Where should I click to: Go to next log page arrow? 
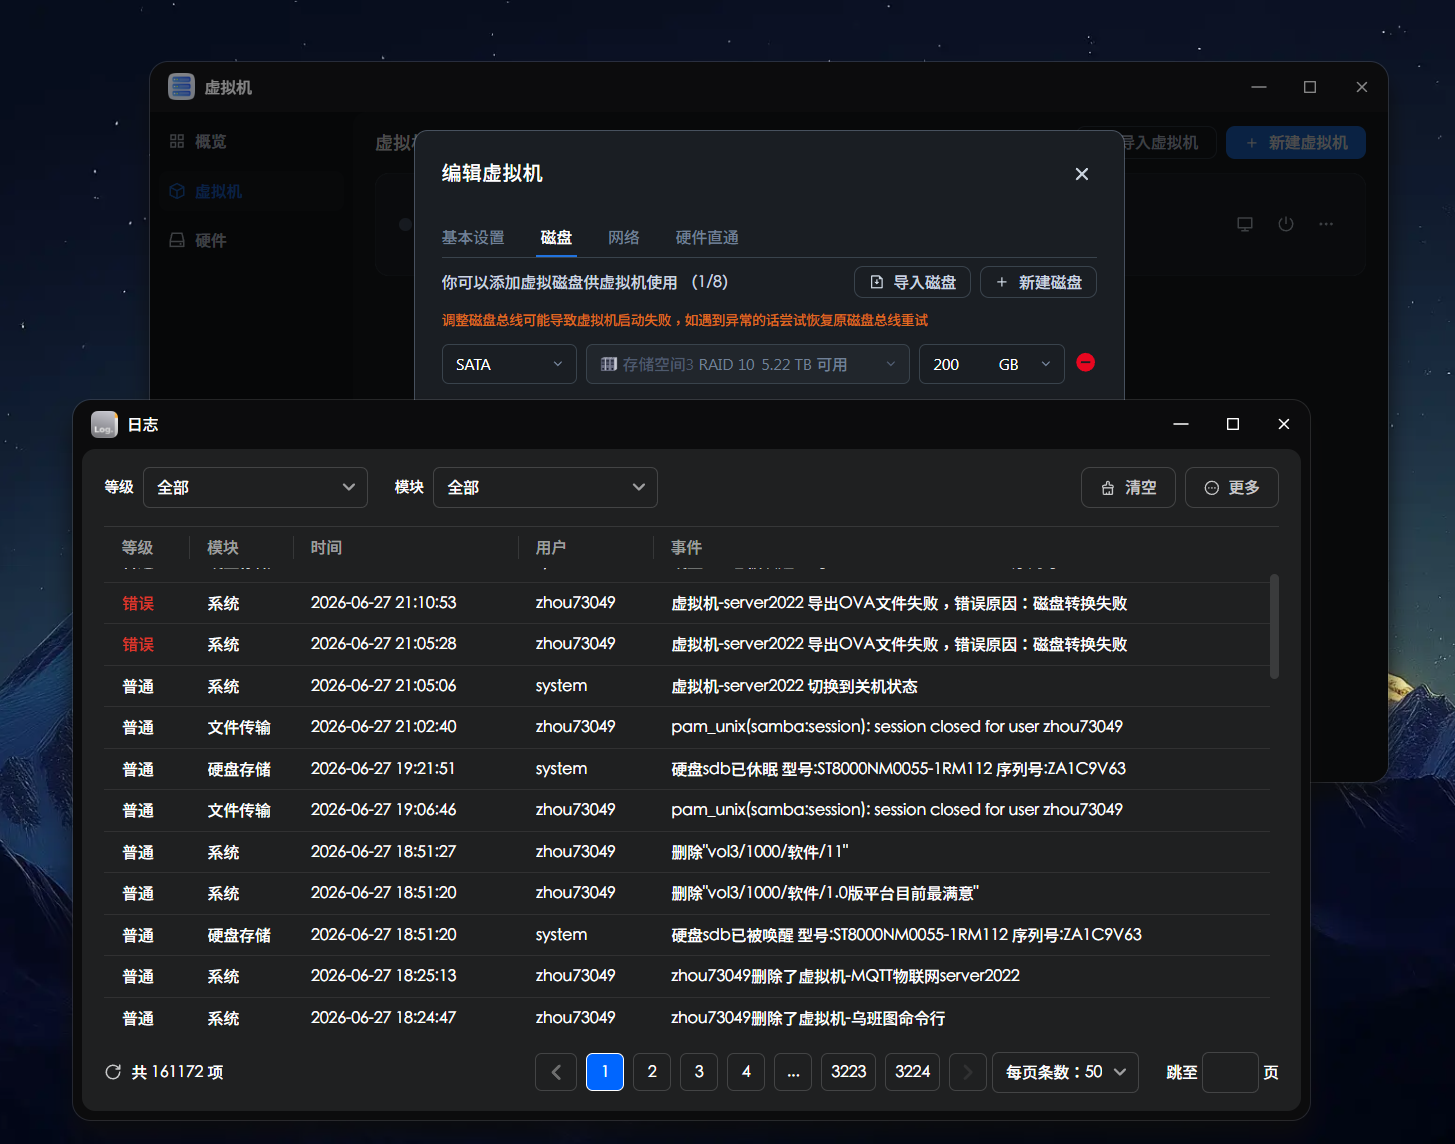click(967, 1072)
